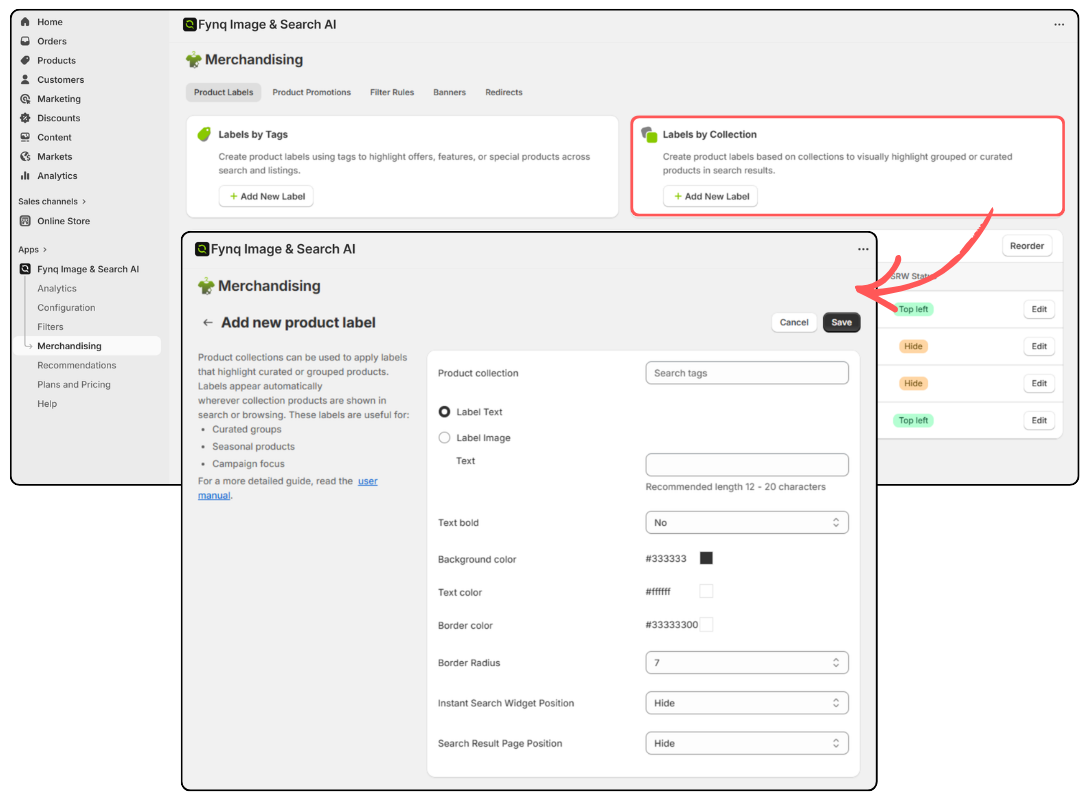This screenshot has height=800, width=1088.
Task: Click Edit for the last Top left row
Action: tap(1039, 420)
